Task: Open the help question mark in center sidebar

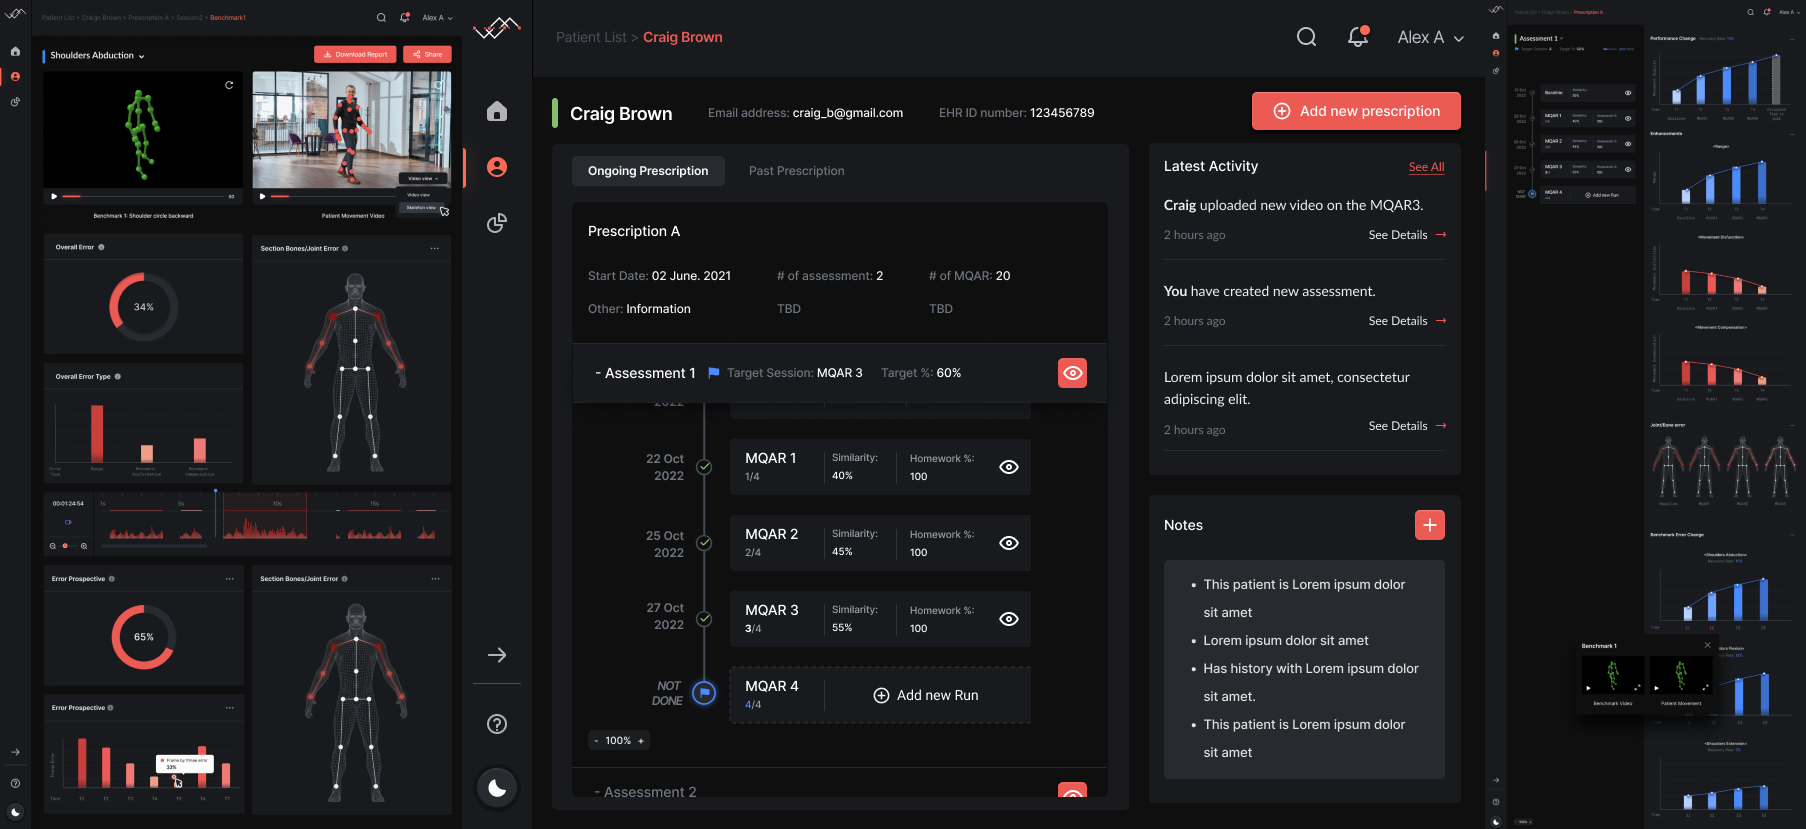Action: [497, 724]
